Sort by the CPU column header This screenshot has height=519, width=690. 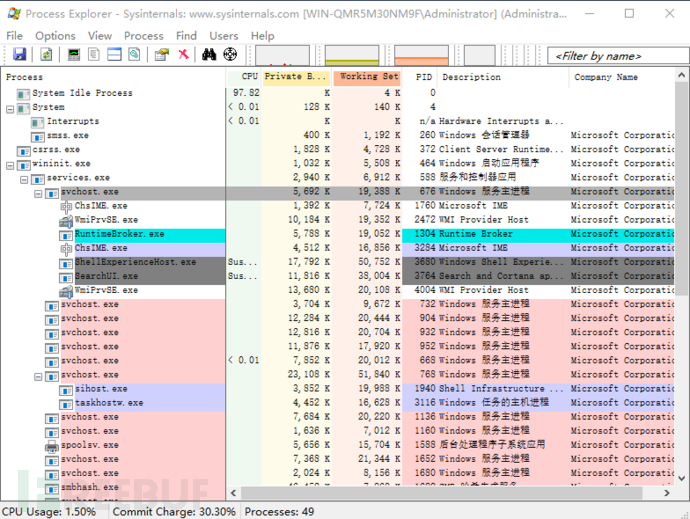point(244,77)
